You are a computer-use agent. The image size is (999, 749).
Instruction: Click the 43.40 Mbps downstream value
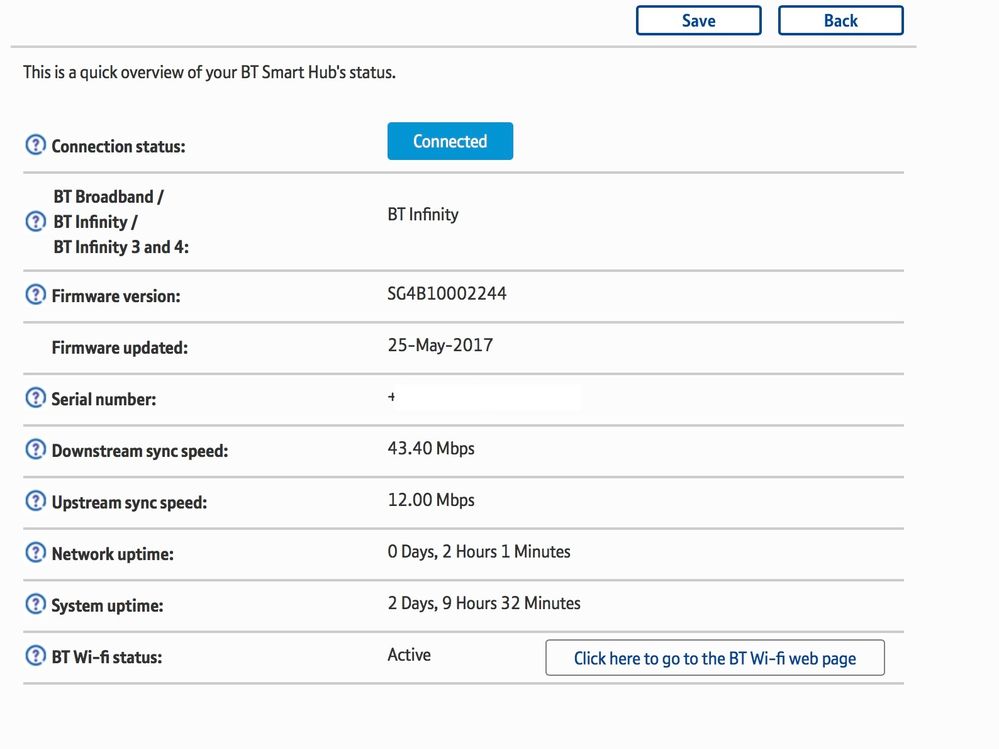[x=431, y=448]
